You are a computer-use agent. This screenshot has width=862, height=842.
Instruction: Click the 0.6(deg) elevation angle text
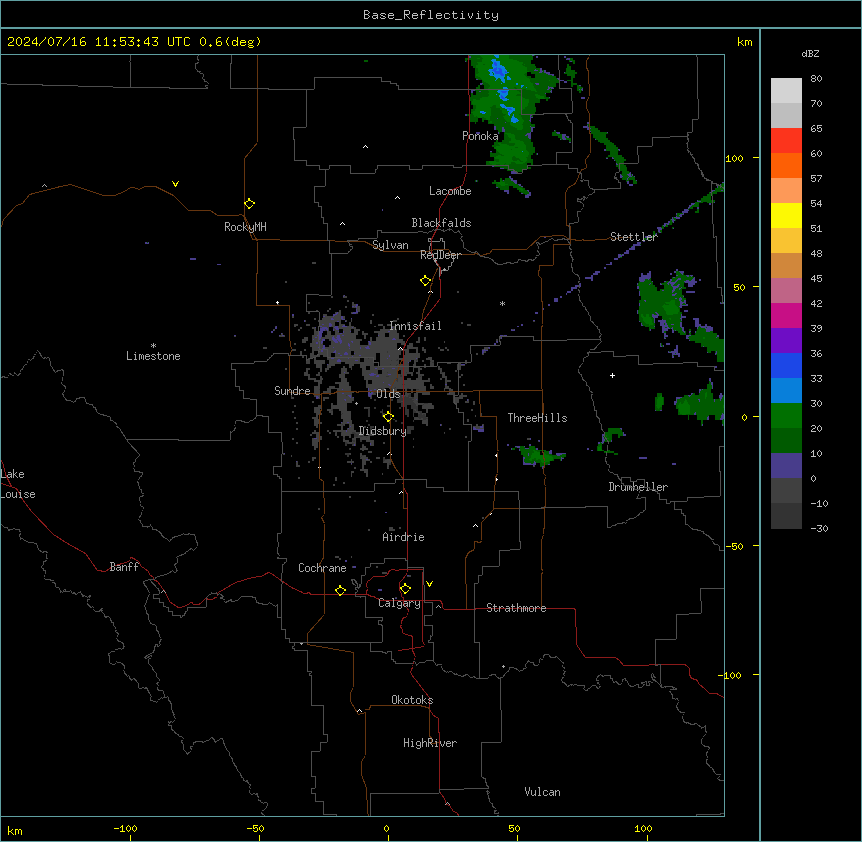coord(230,42)
